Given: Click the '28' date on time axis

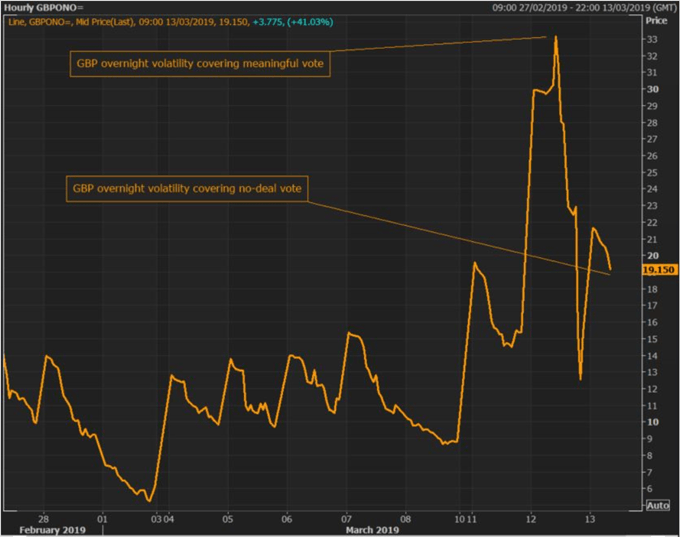Looking at the screenshot, I should click(x=43, y=519).
